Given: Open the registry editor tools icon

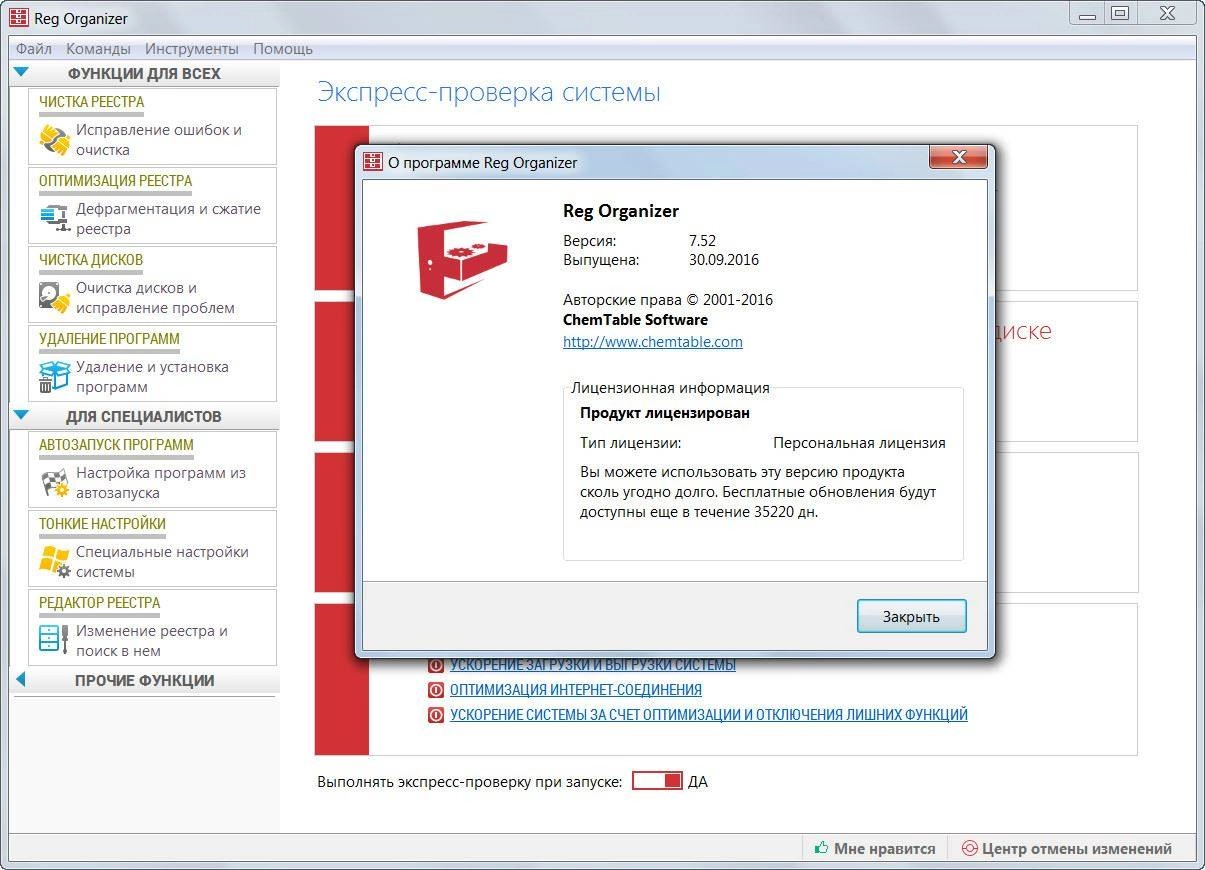Looking at the screenshot, I should pos(54,639).
